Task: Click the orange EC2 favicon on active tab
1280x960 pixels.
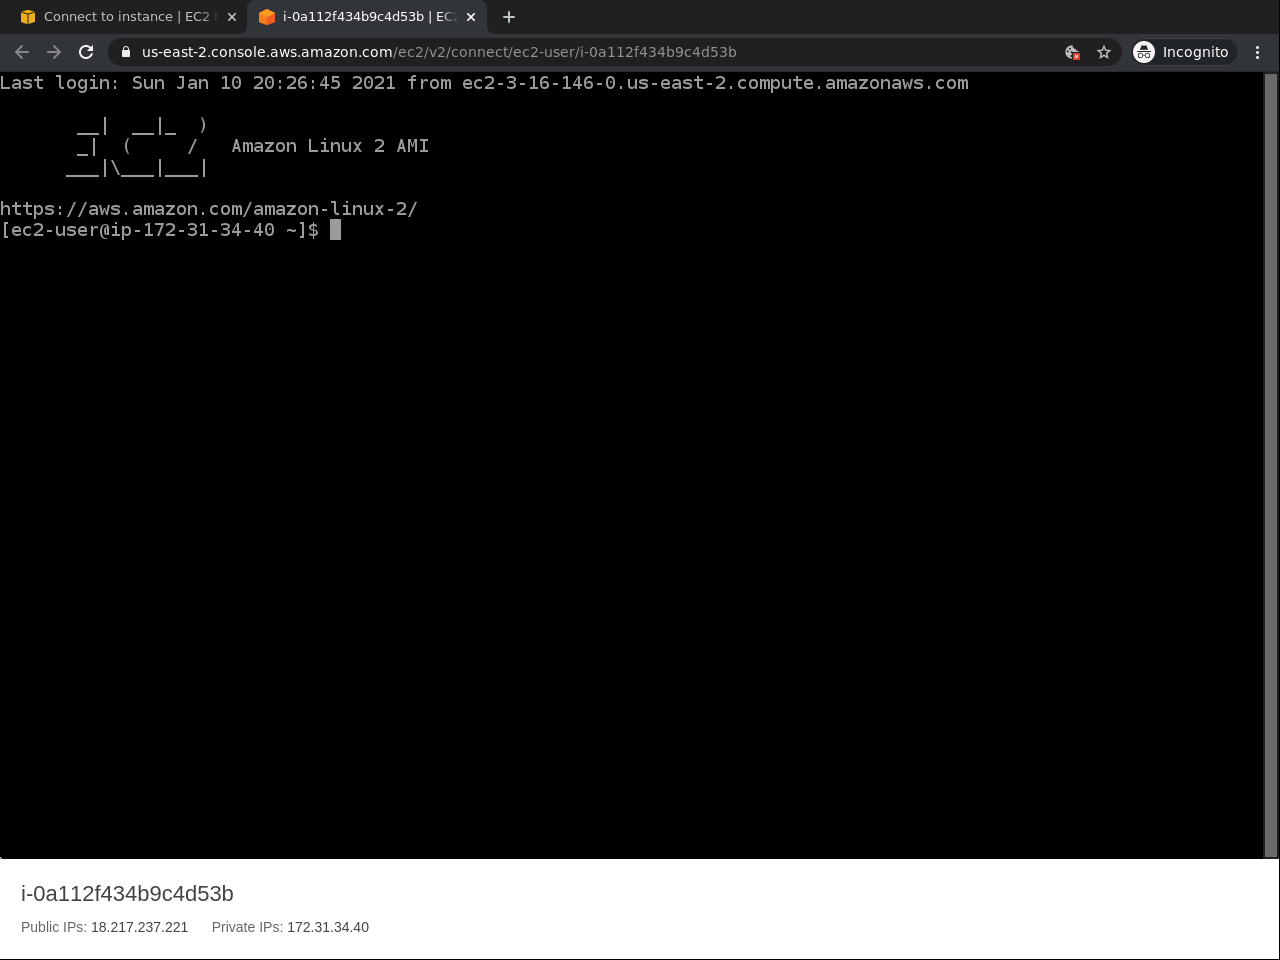Action: coord(266,17)
